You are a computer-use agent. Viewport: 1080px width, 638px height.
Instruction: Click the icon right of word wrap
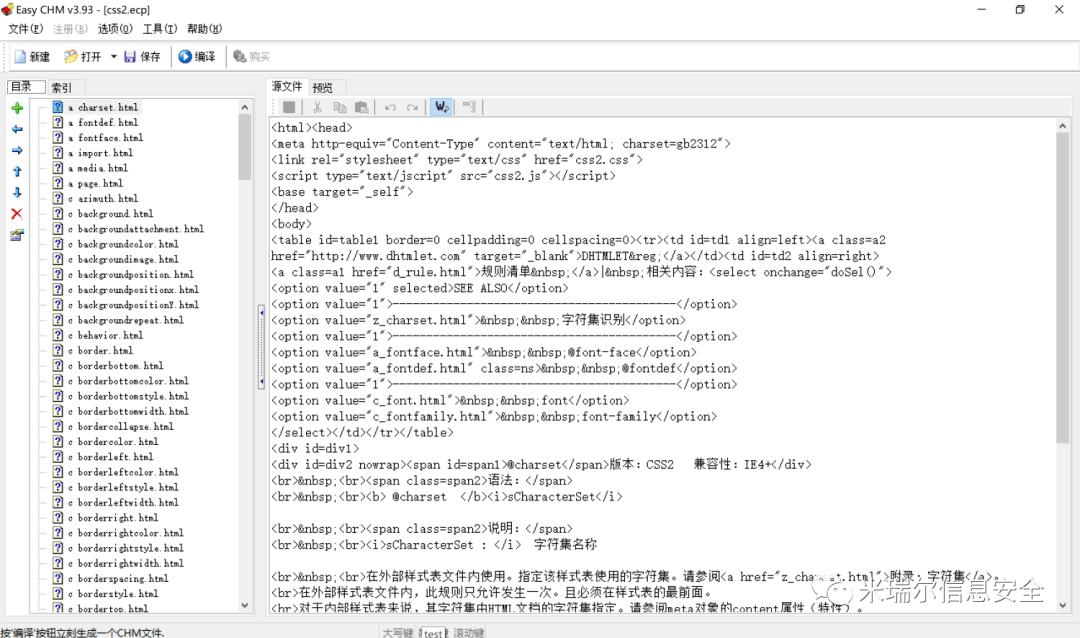469,107
